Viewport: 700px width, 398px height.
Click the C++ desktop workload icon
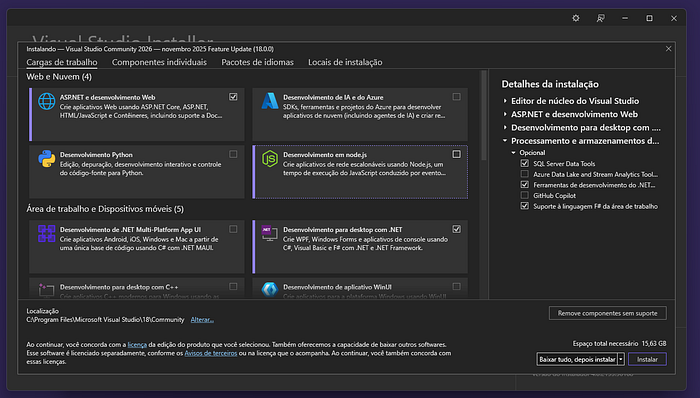coord(46,290)
